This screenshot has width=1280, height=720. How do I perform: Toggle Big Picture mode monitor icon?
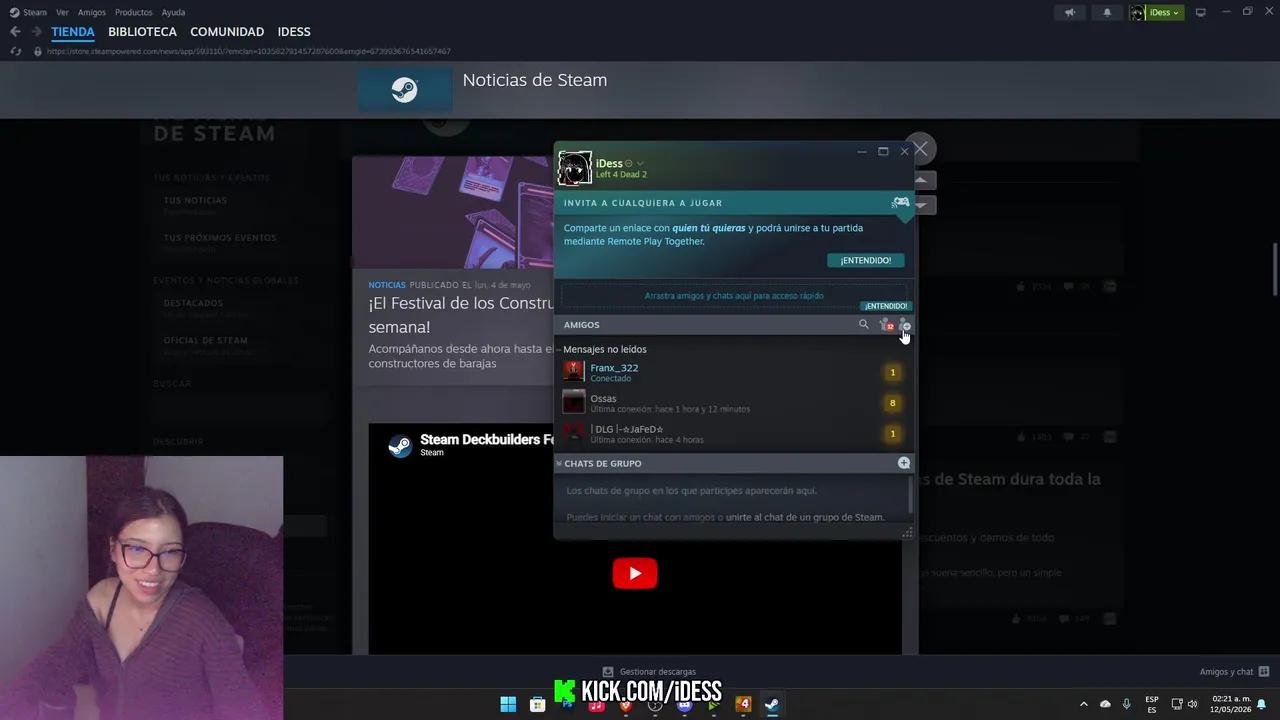[x=1201, y=12]
